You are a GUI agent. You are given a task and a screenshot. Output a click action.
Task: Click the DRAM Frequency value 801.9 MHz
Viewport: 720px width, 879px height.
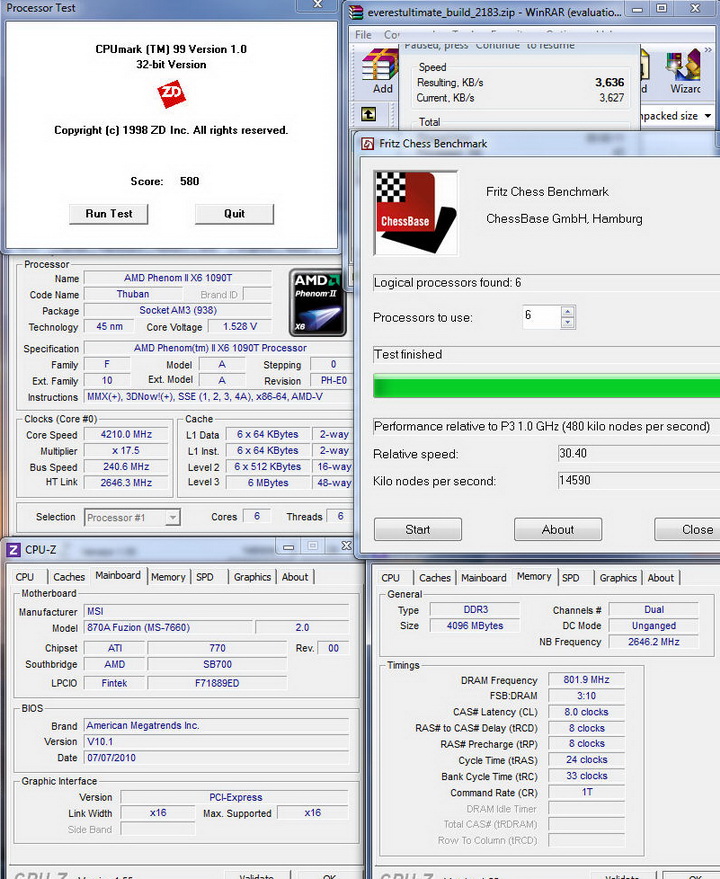(x=586, y=680)
